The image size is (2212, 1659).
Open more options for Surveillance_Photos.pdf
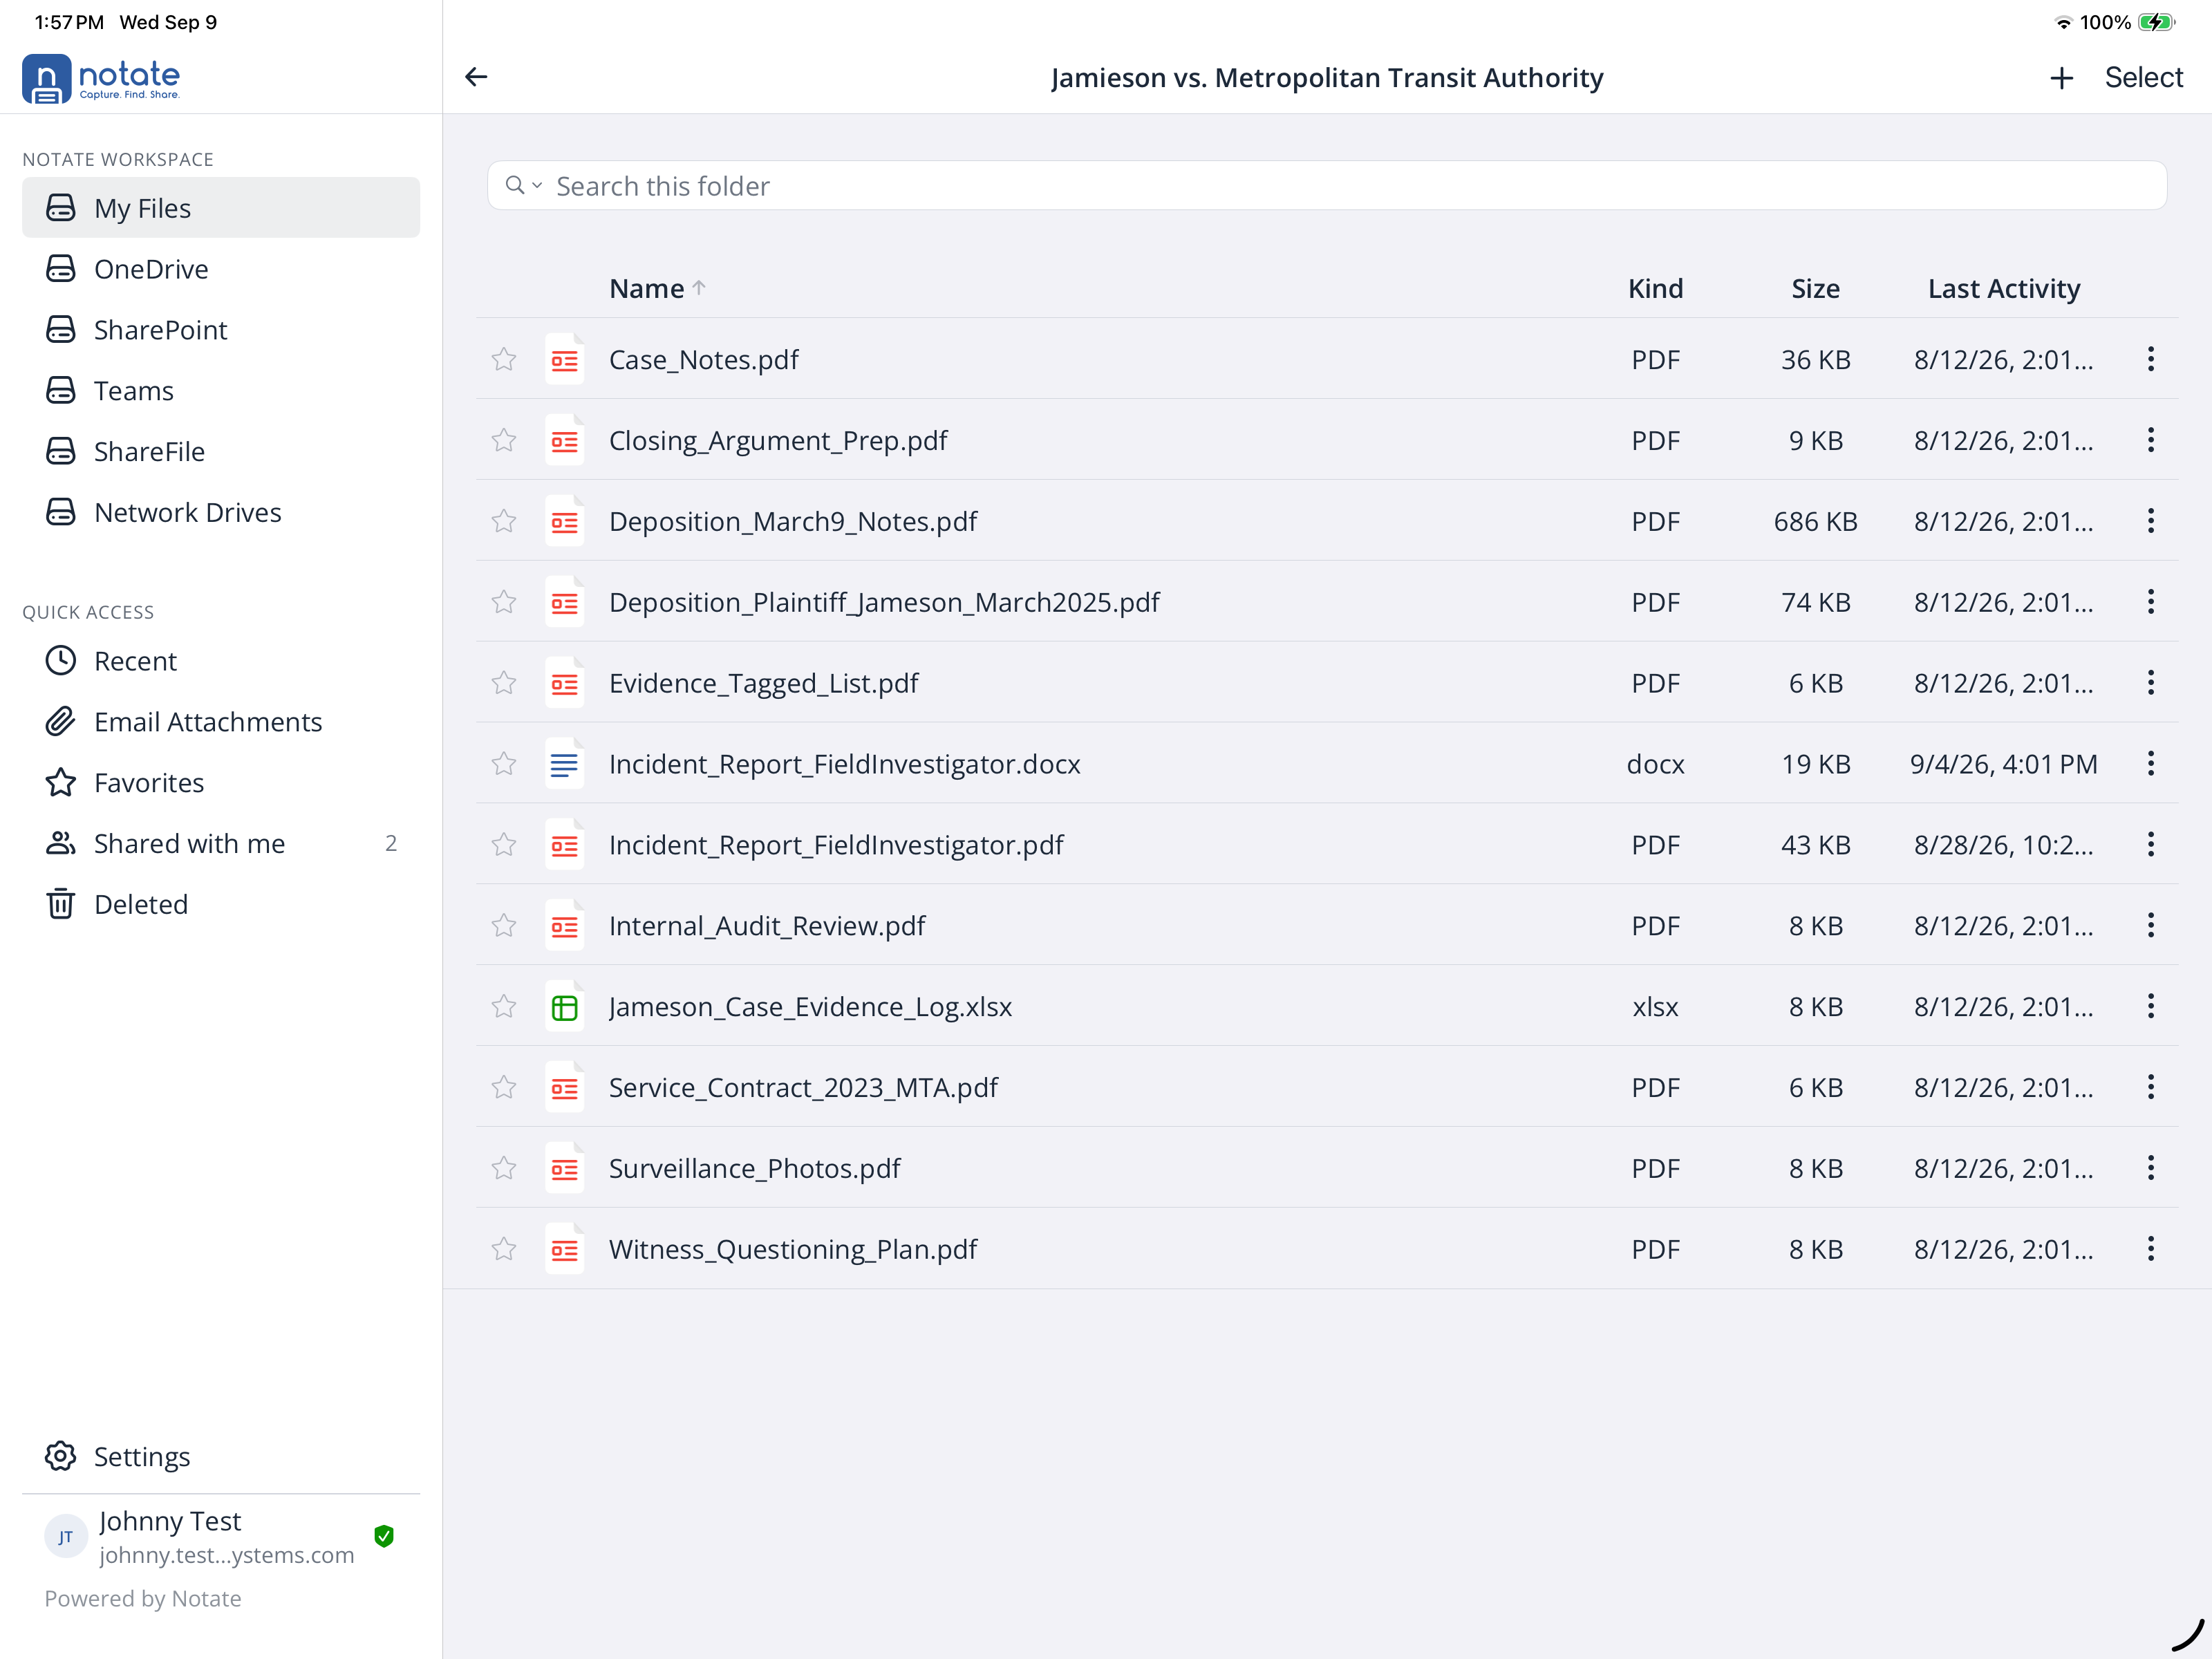2150,1168
